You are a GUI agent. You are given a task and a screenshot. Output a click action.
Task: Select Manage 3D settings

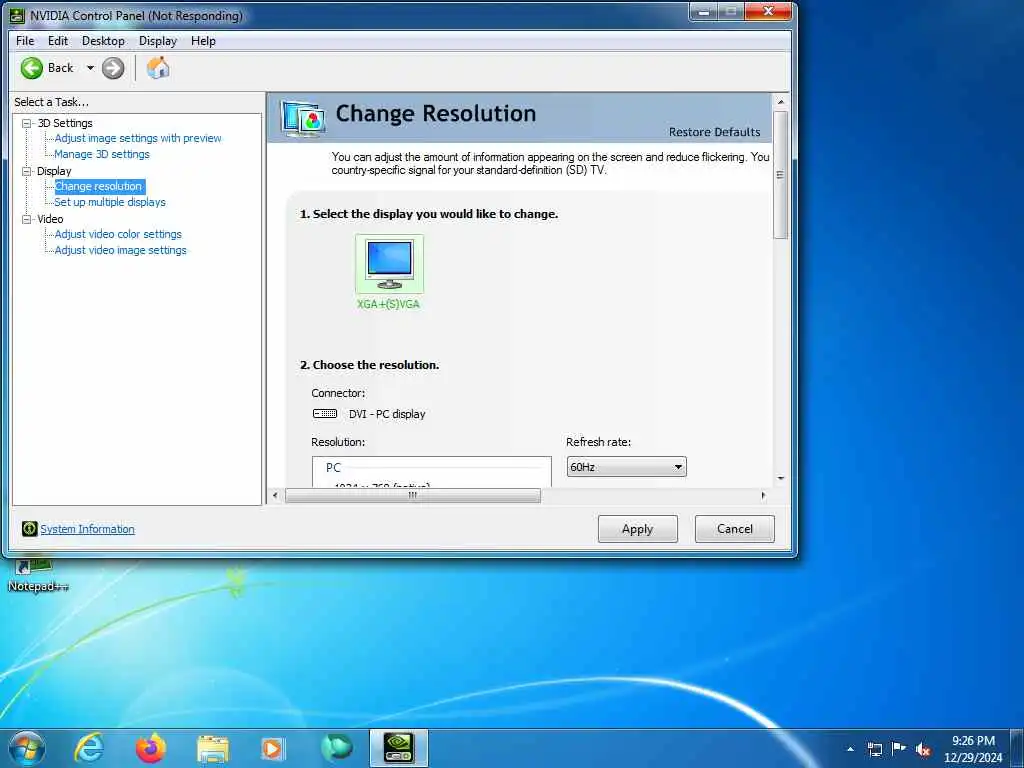coord(102,154)
